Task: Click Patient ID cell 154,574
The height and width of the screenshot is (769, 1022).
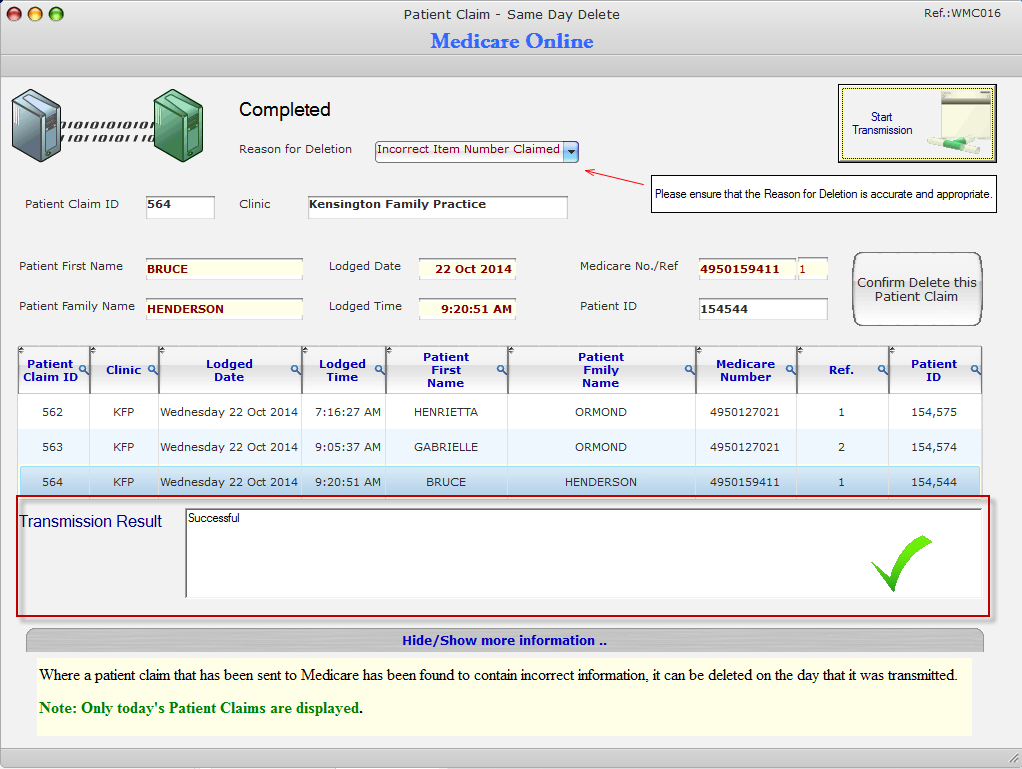Action: pyautogui.click(x=934, y=447)
